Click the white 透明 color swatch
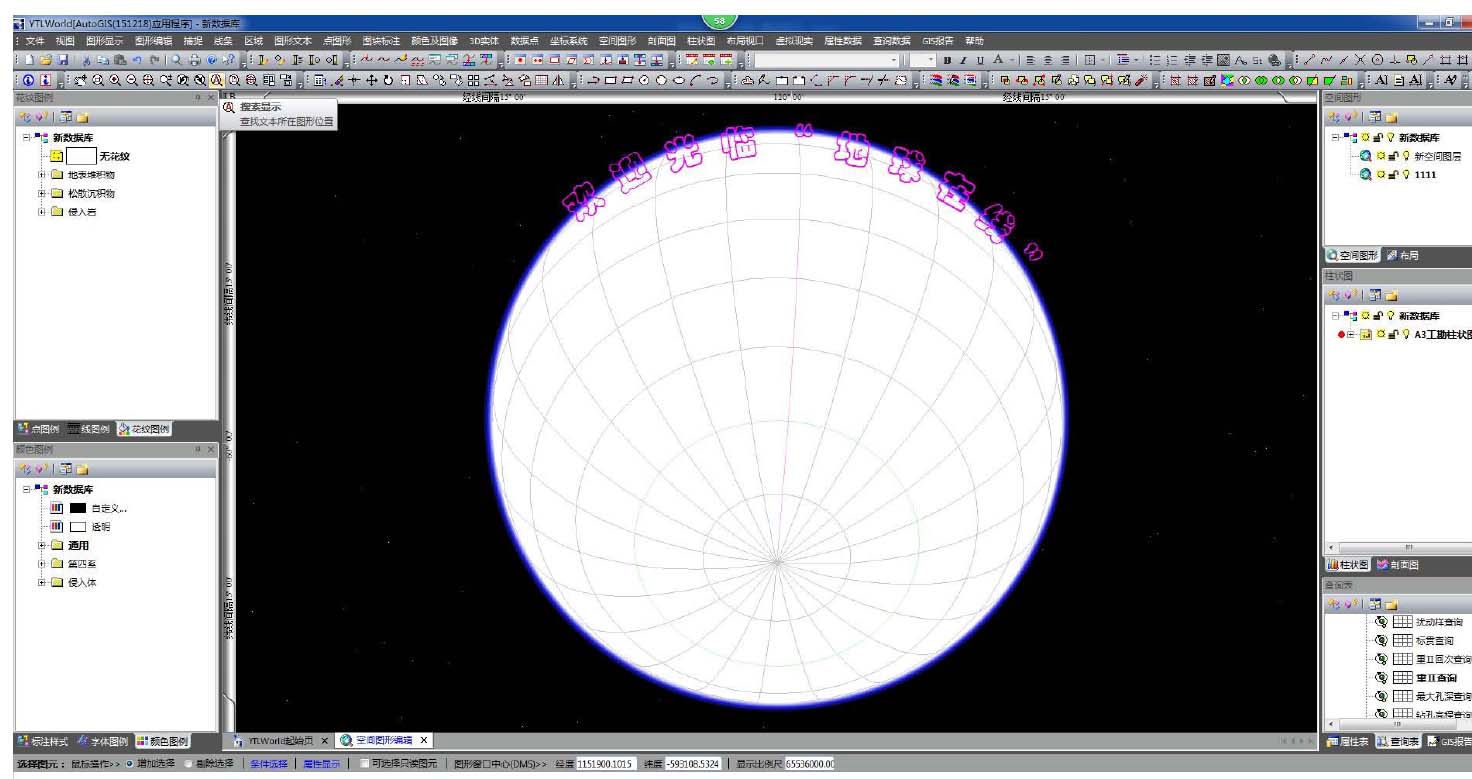The height and width of the screenshot is (779, 1472). tap(77, 527)
